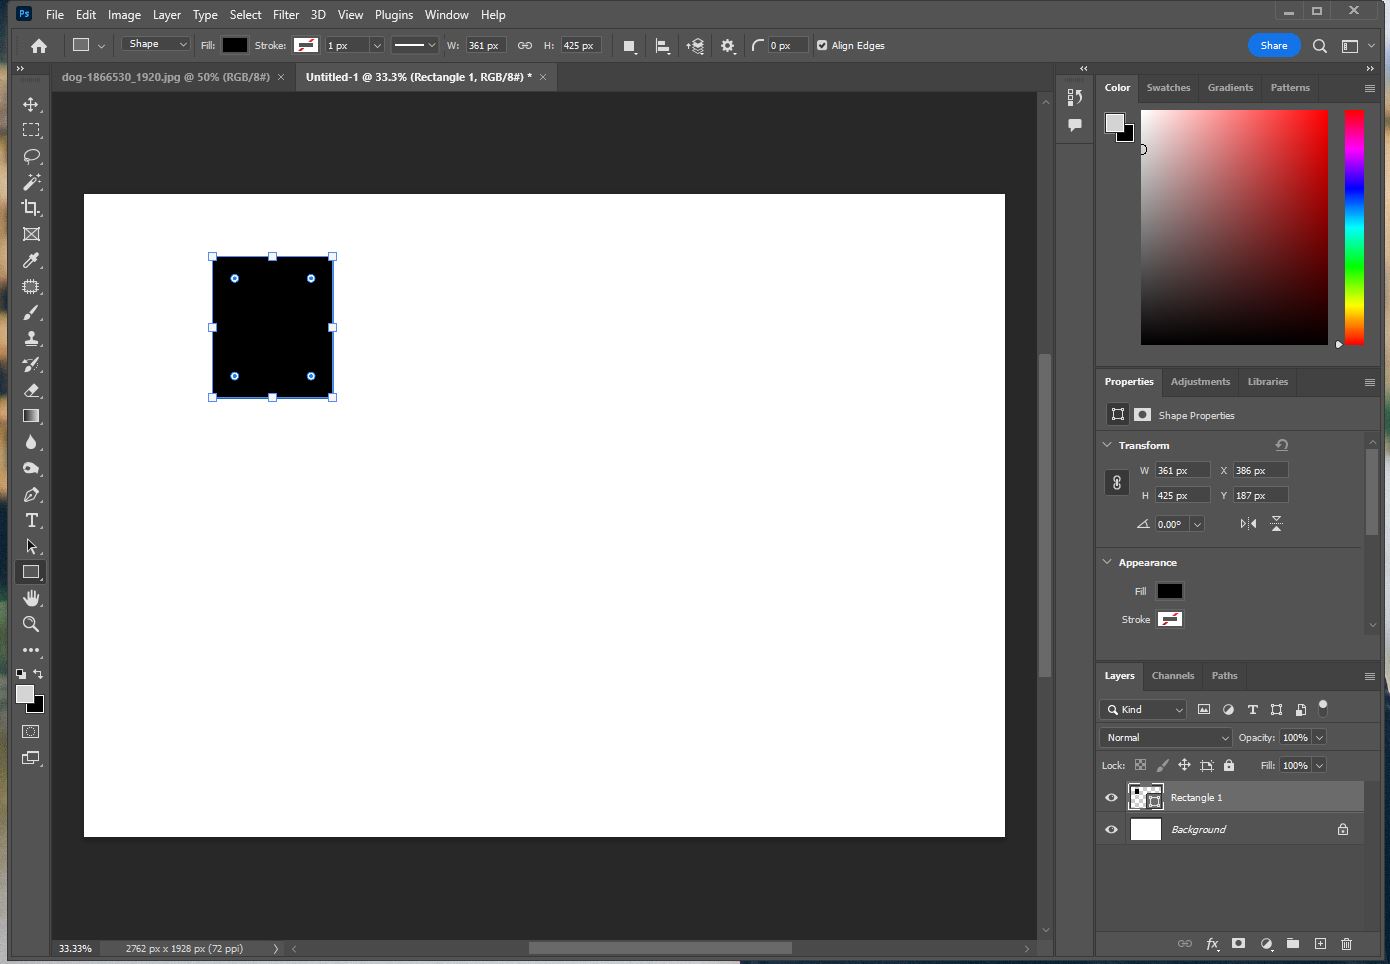Select the Move tool
The height and width of the screenshot is (964, 1390).
coord(31,104)
